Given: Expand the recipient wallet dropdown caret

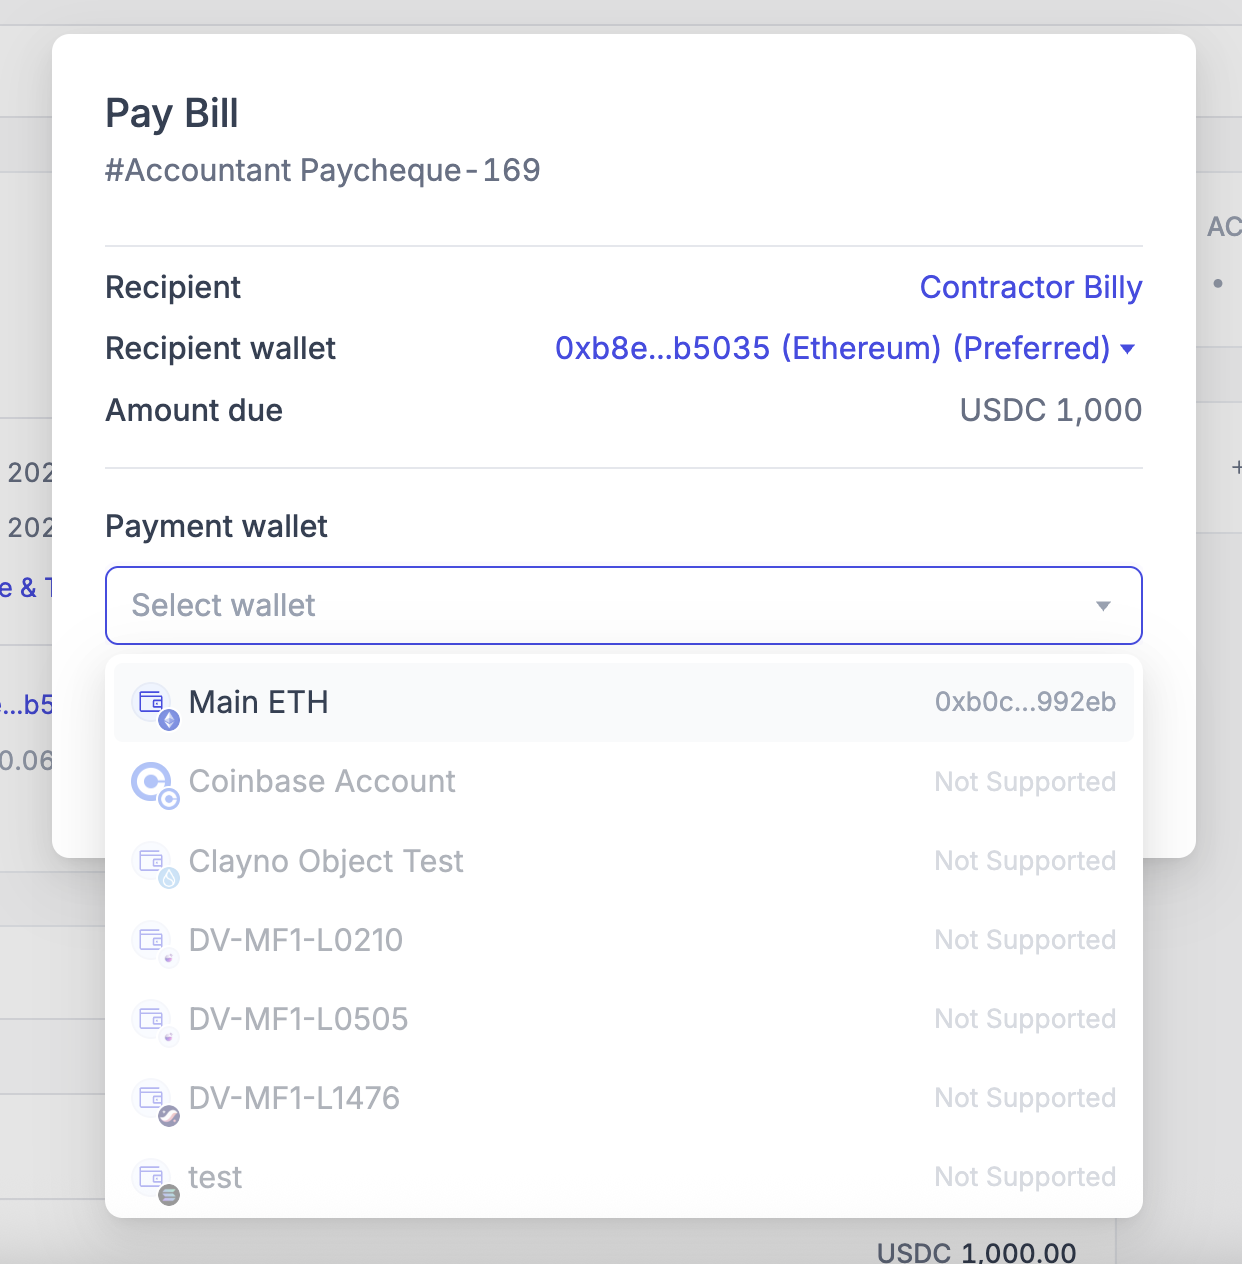Looking at the screenshot, I should [x=1128, y=349].
